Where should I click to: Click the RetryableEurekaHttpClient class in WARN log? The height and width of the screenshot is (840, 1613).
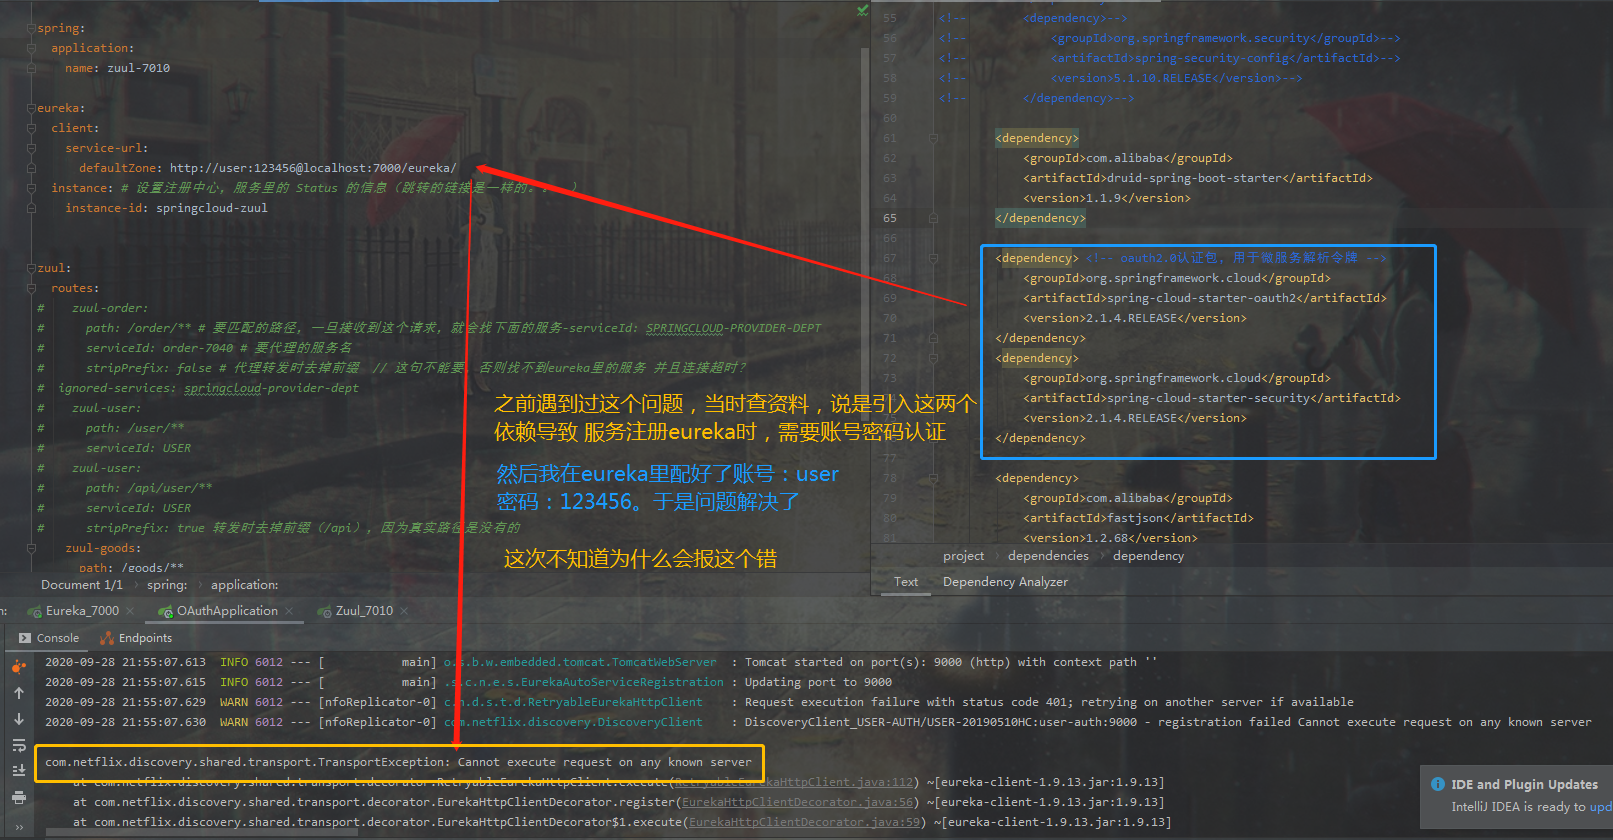[573, 702]
